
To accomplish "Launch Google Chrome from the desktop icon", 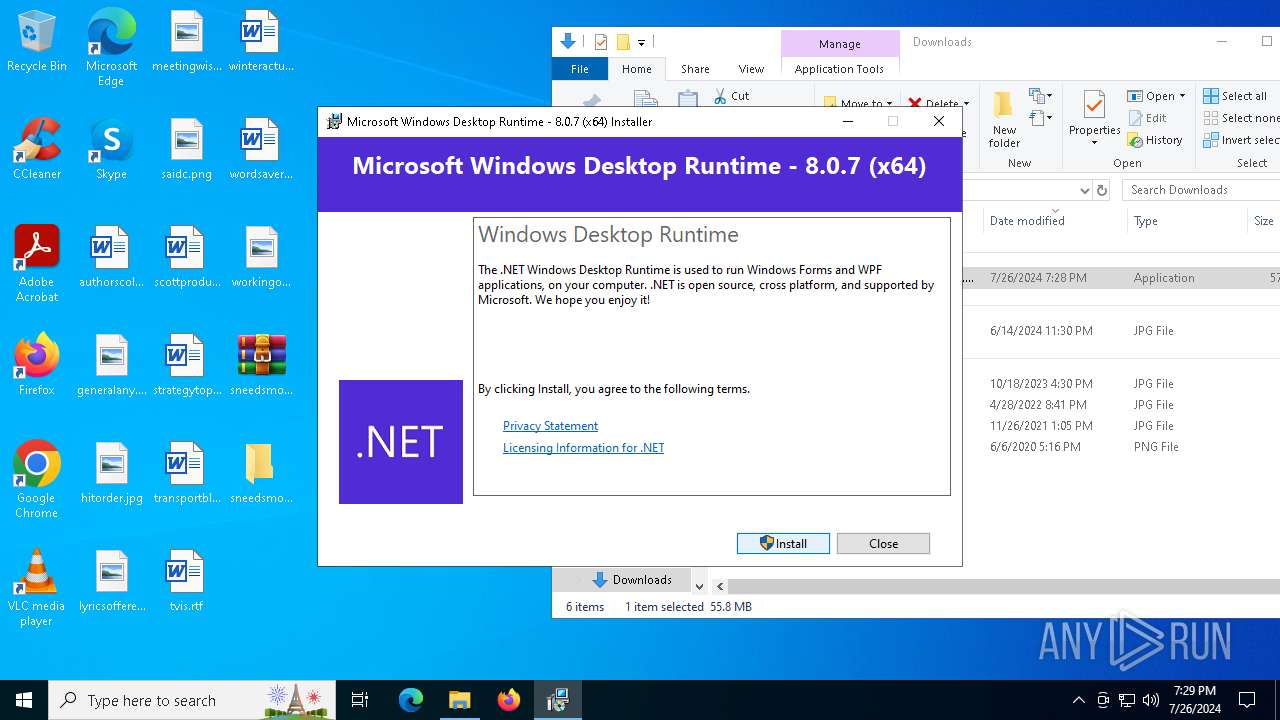I will [36, 479].
